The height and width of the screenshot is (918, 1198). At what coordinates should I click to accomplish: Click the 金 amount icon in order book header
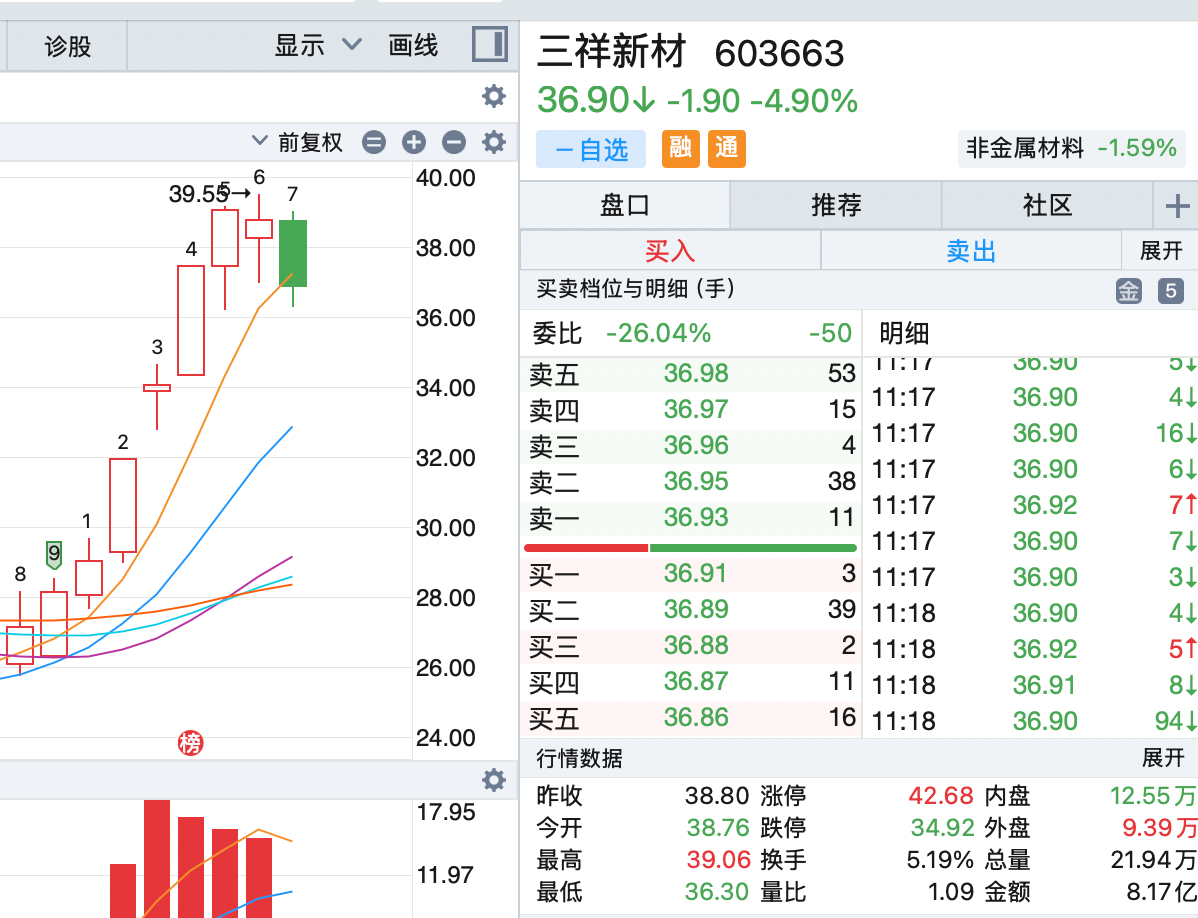click(1128, 290)
